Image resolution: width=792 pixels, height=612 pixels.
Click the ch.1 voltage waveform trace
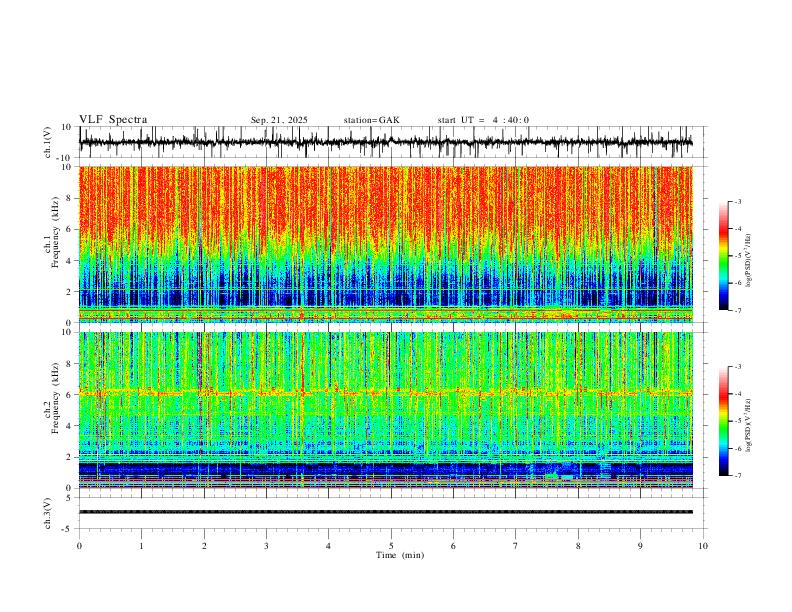(386, 142)
